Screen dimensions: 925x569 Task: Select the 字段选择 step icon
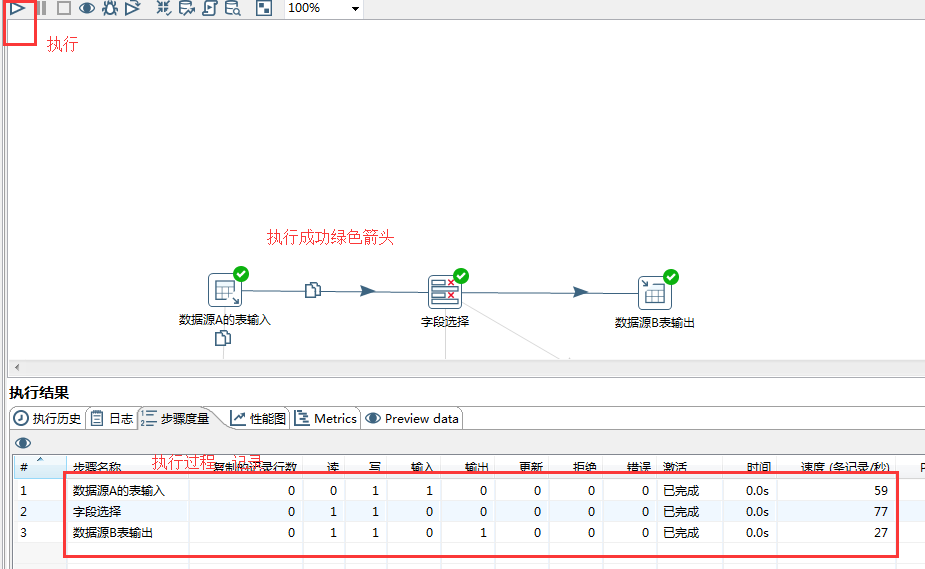pos(445,291)
